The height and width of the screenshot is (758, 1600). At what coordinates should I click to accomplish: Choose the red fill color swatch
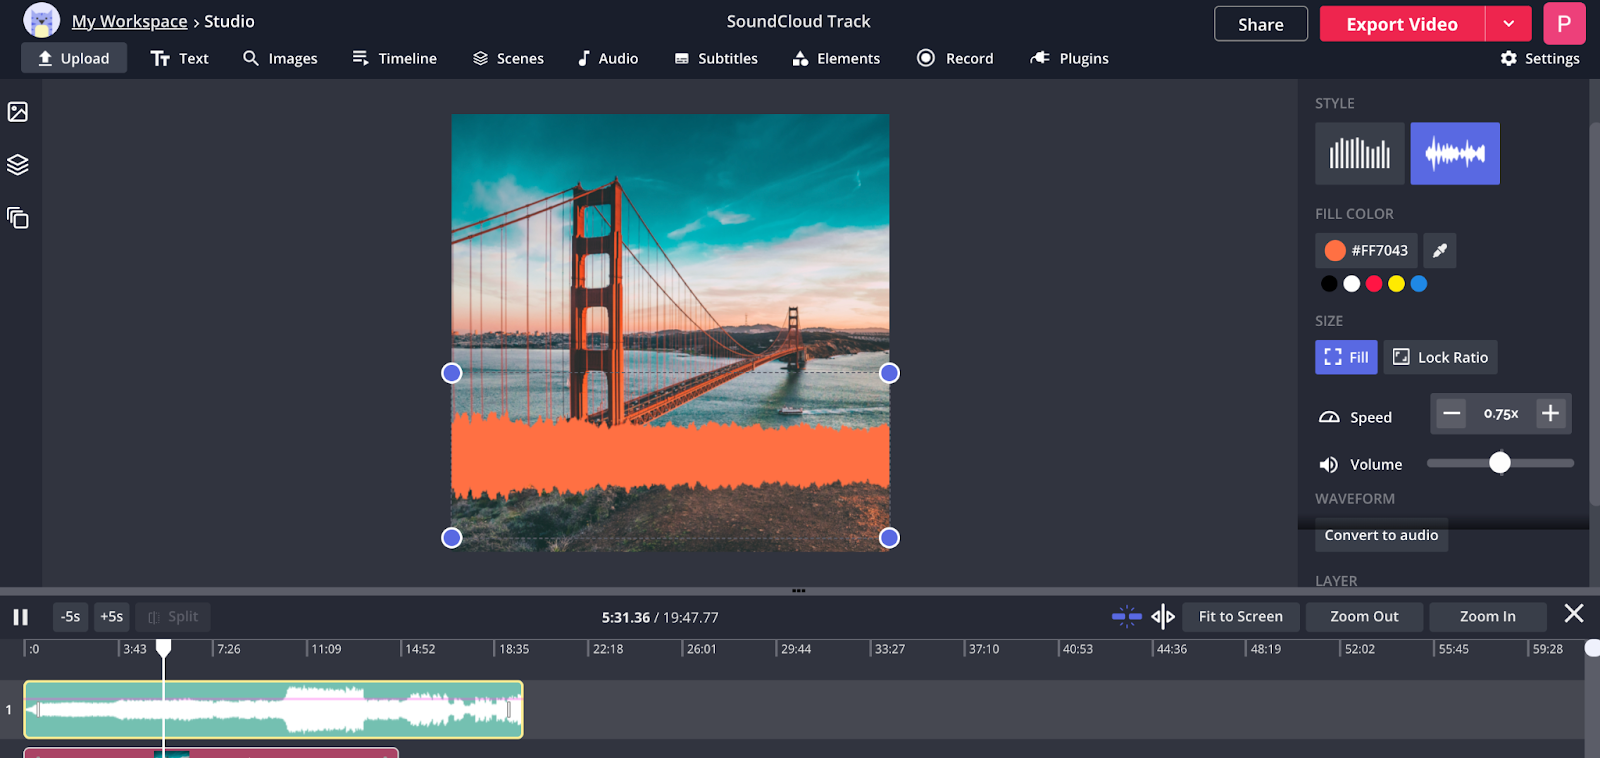[1374, 284]
